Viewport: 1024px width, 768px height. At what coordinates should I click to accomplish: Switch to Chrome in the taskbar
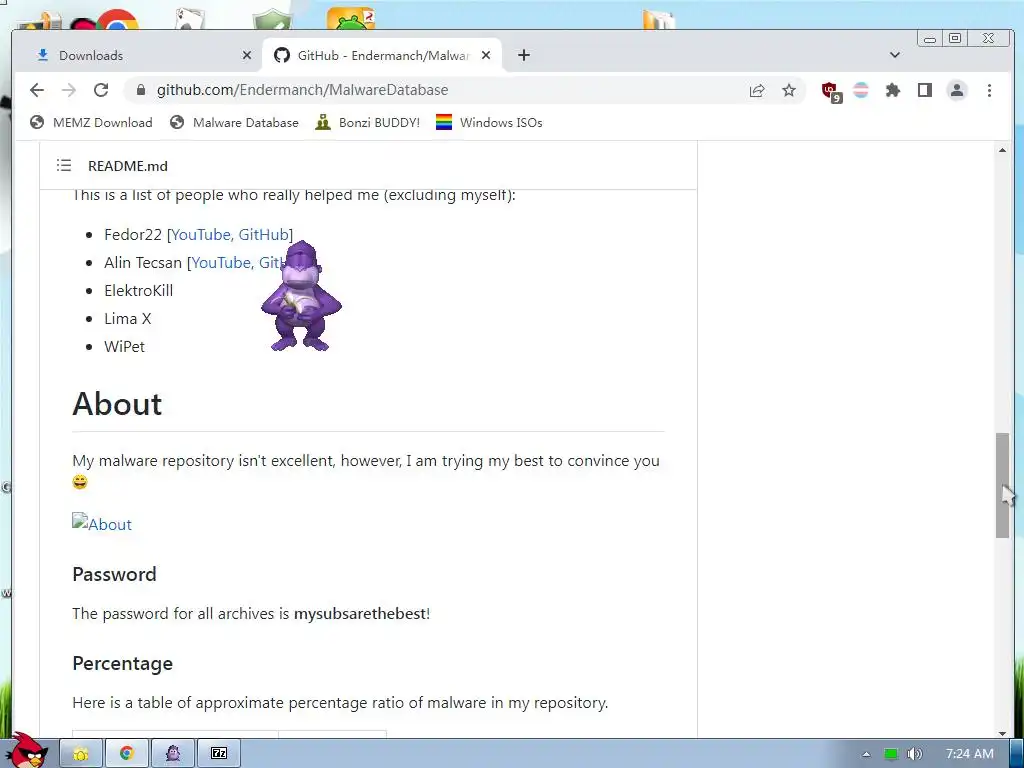pyautogui.click(x=127, y=754)
